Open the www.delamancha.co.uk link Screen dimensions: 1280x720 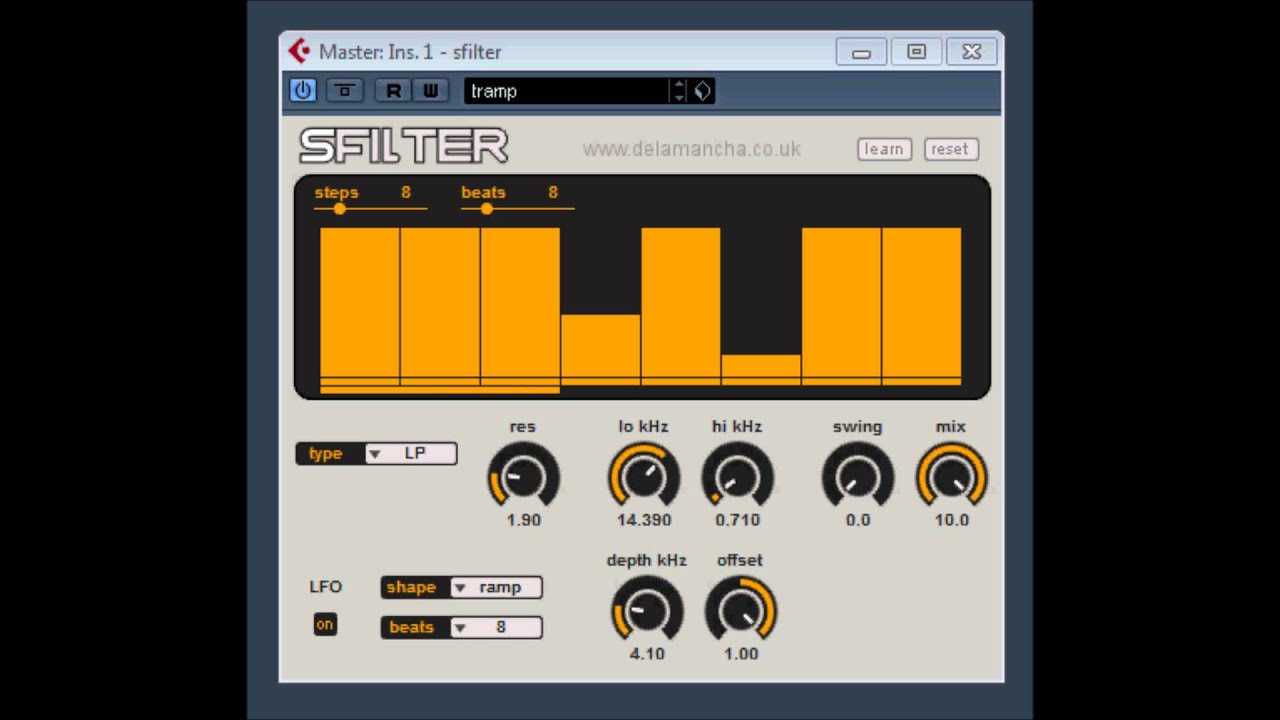tap(692, 149)
